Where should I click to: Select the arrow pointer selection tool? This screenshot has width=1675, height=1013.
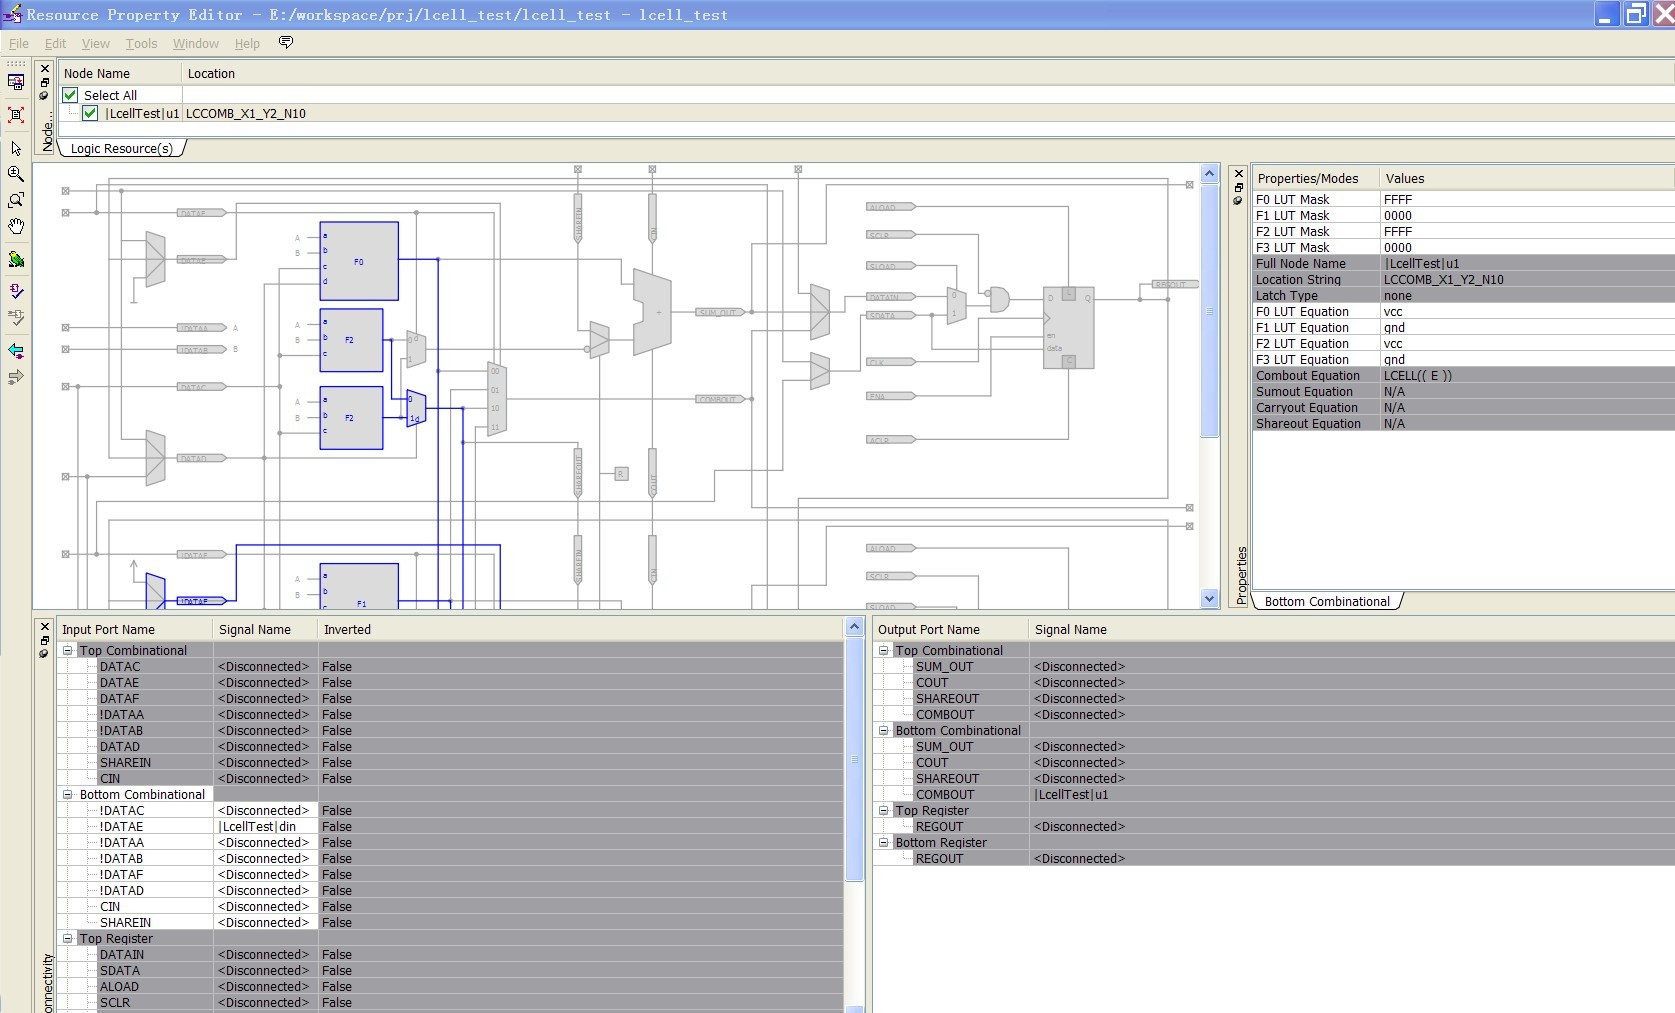(16, 149)
